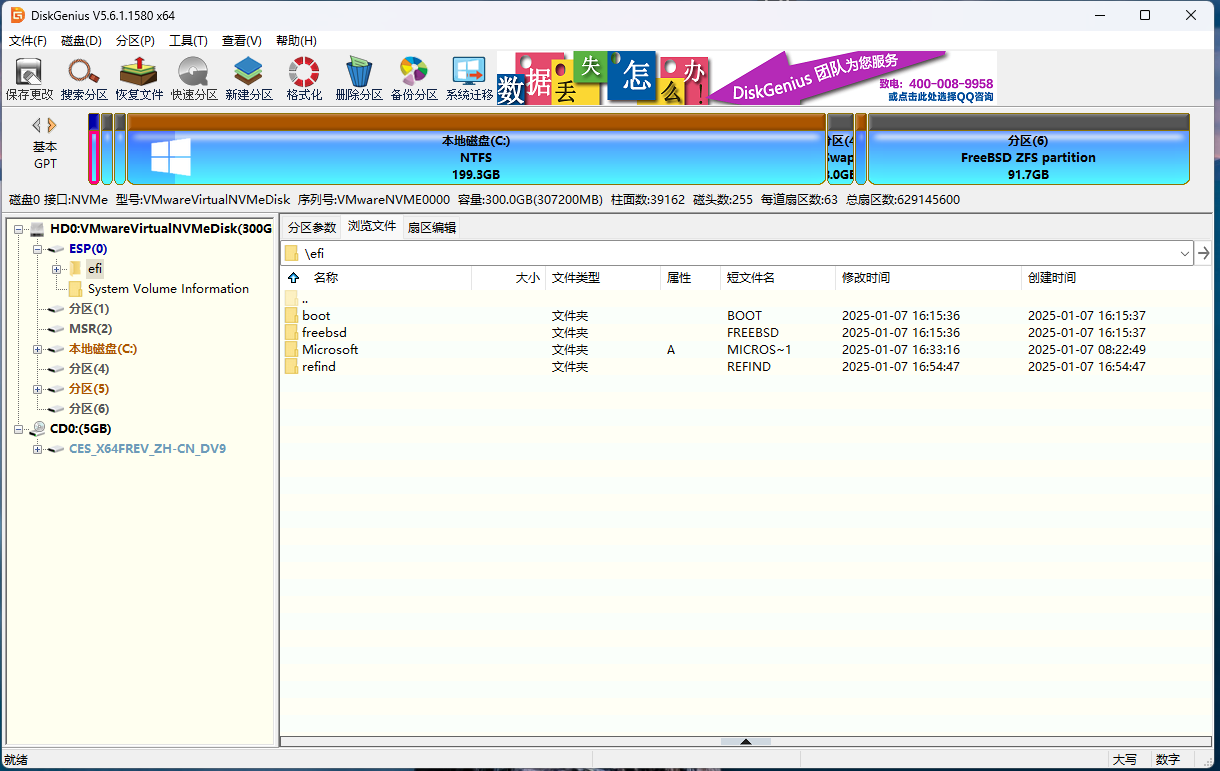This screenshot has height=771, width=1220.
Task: Select MSR(2) in the tree
Action: (90, 329)
